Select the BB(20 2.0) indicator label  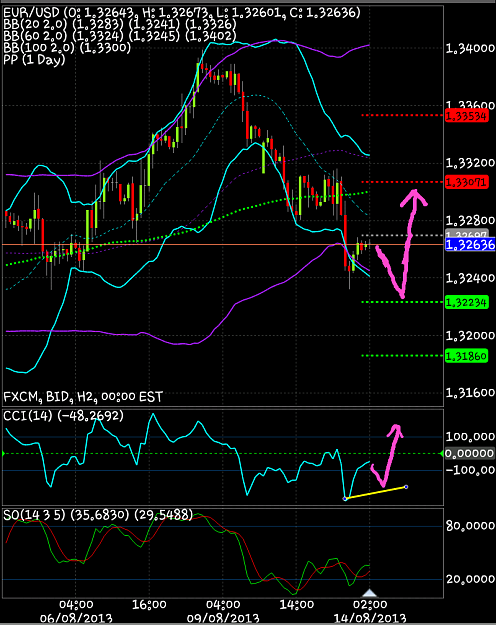pos(120,25)
